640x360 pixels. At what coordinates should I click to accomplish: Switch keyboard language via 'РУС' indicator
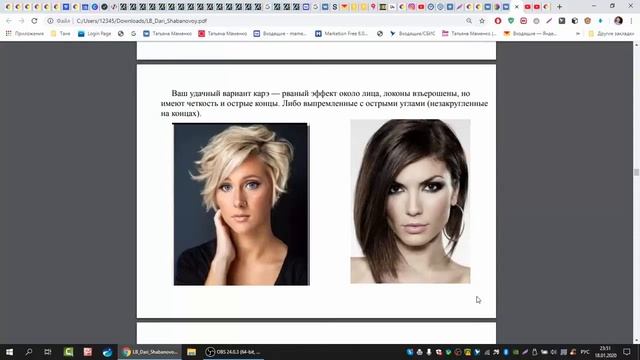coord(585,352)
